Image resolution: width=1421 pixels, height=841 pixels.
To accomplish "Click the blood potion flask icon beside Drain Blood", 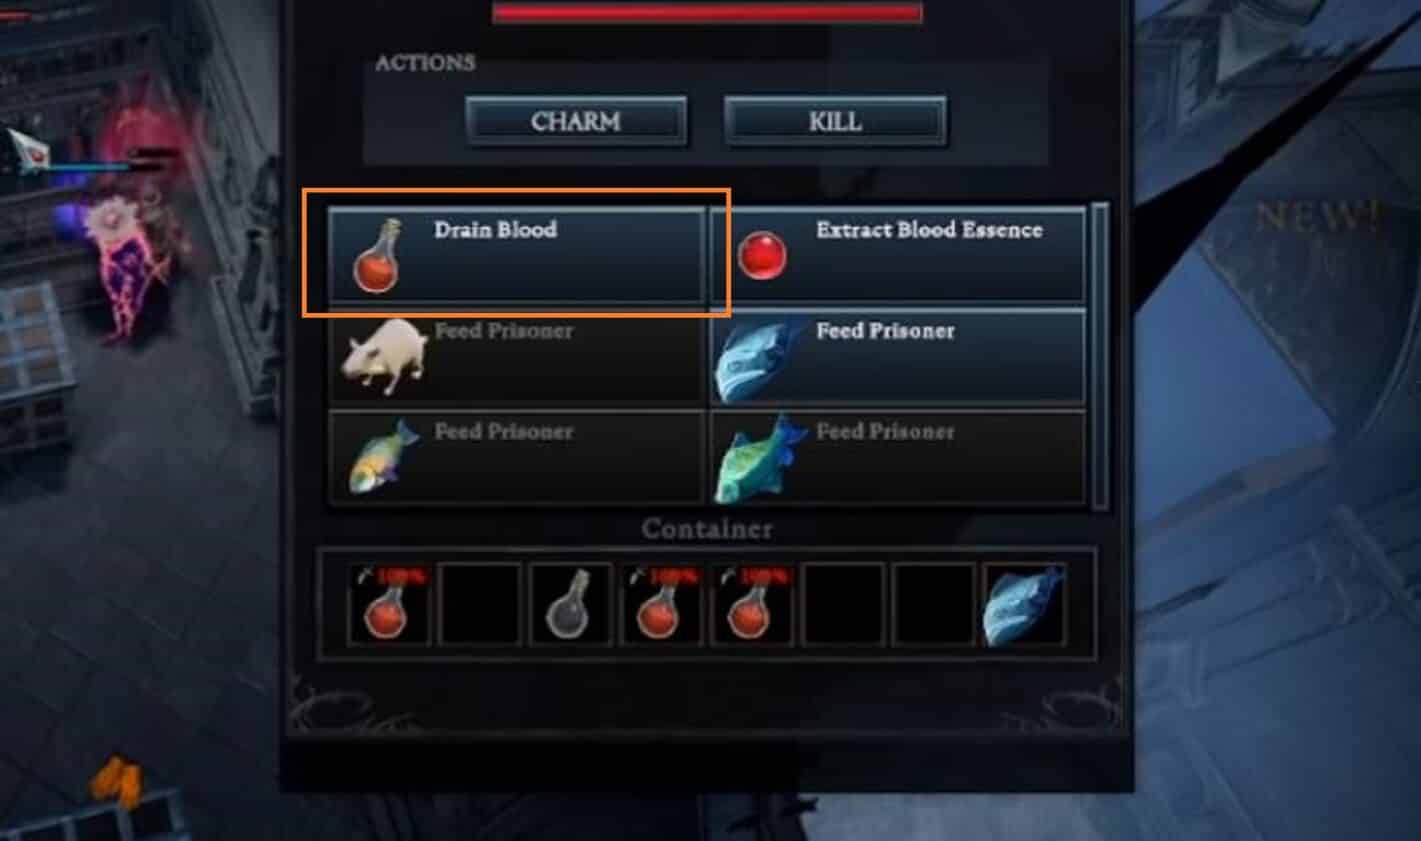I will pos(377,256).
